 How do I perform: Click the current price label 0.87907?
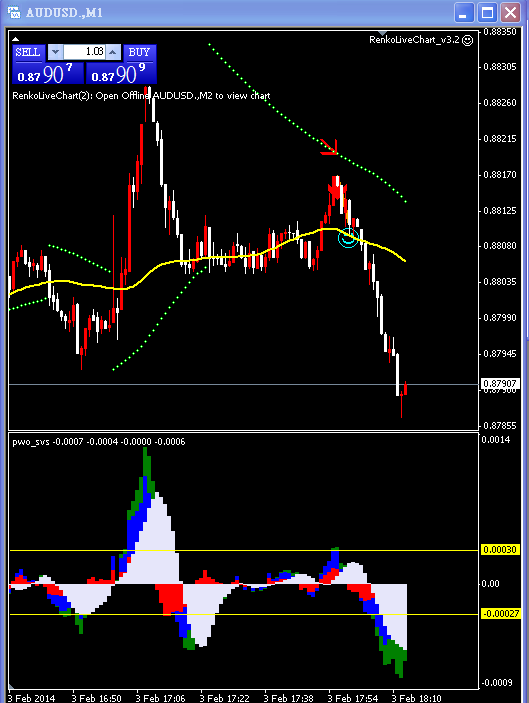tap(500, 384)
